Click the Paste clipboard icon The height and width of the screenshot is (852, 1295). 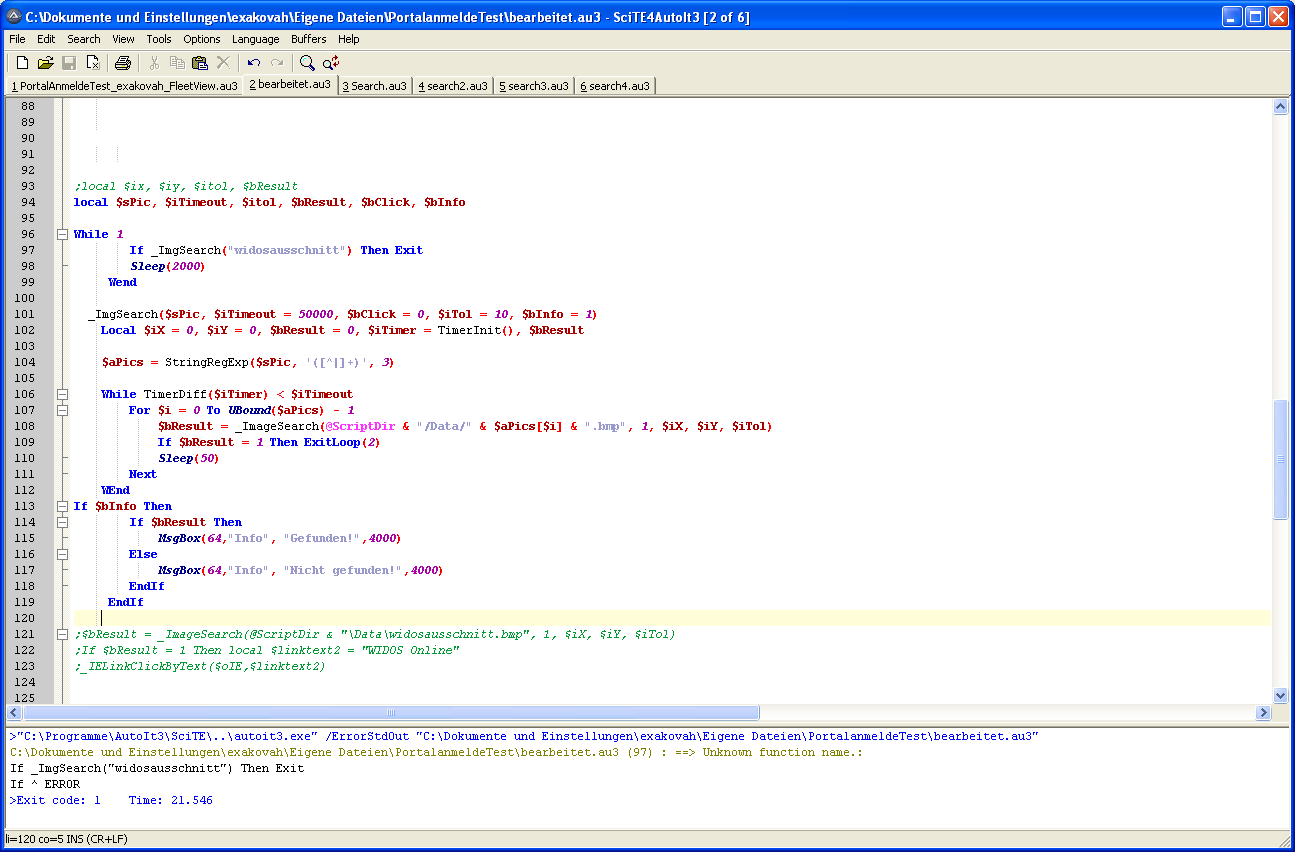click(200, 63)
